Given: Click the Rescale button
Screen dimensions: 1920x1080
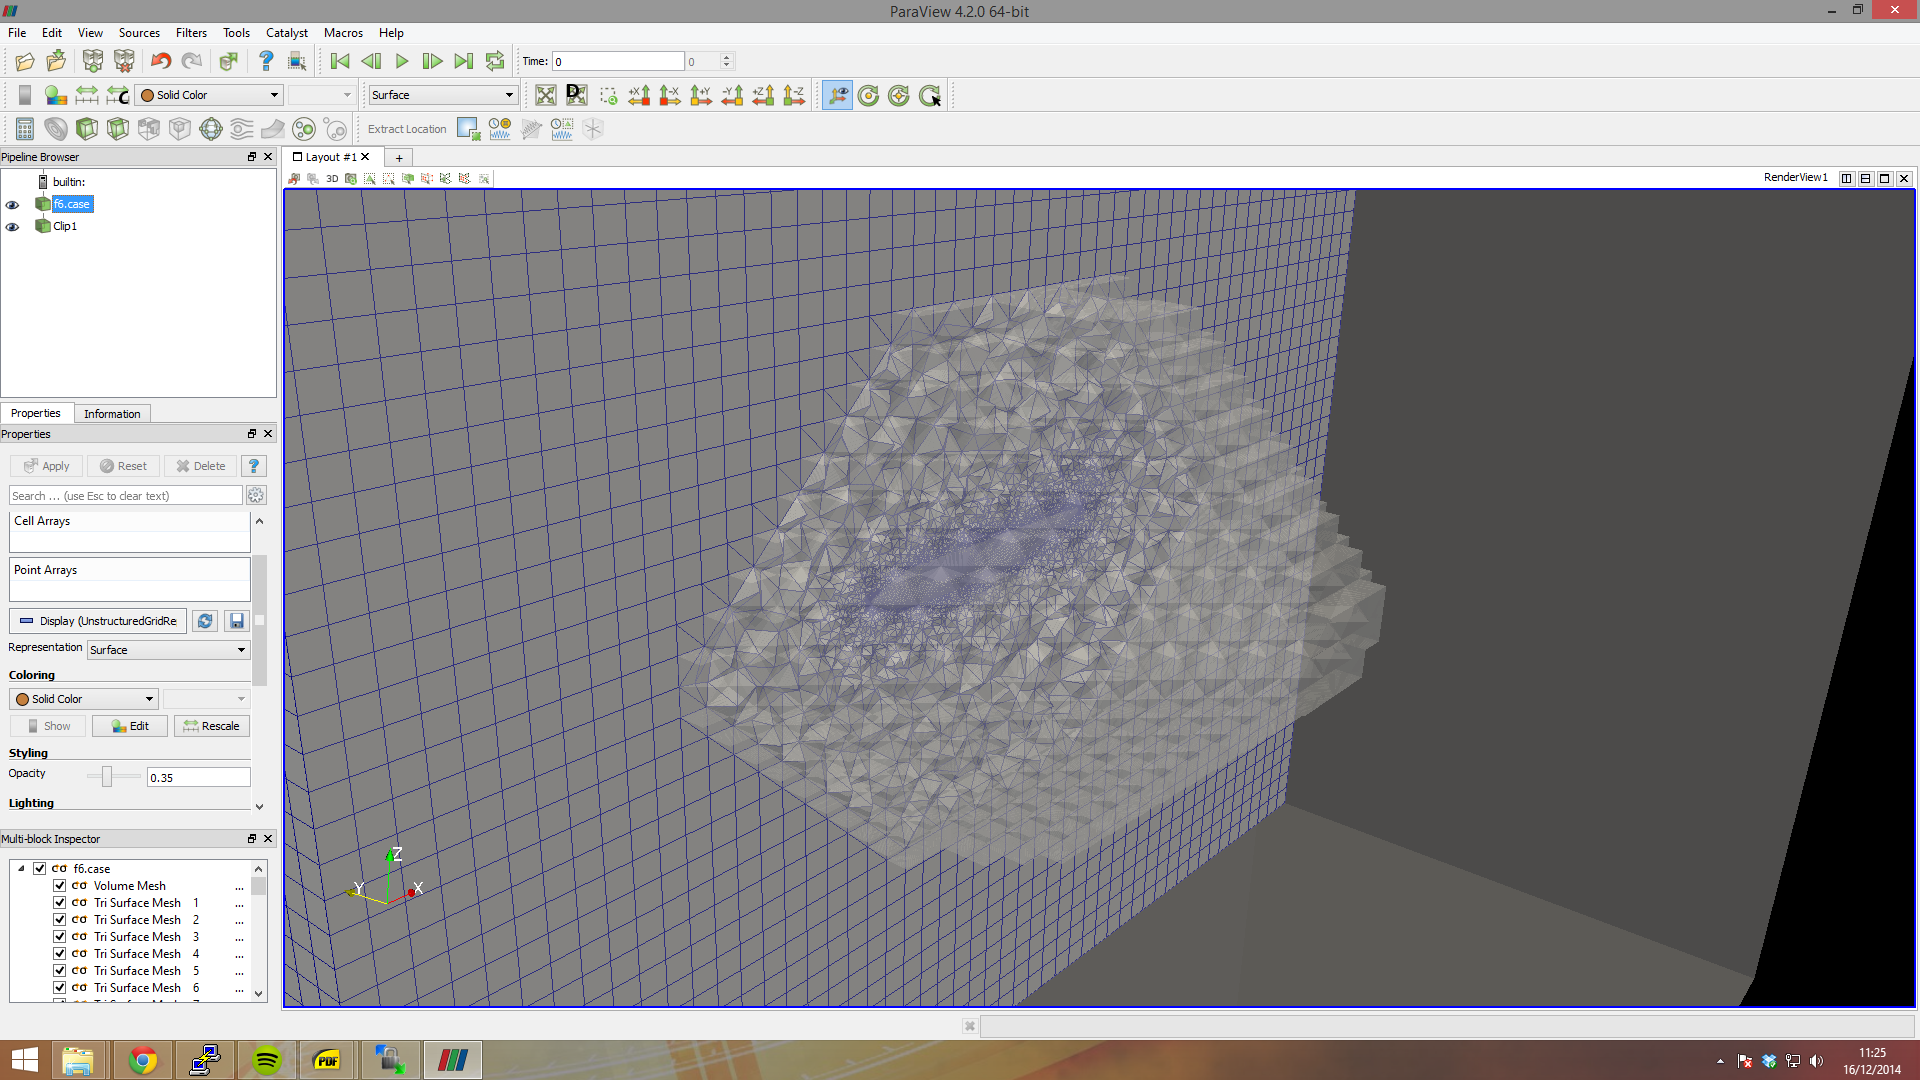Looking at the screenshot, I should 211,726.
